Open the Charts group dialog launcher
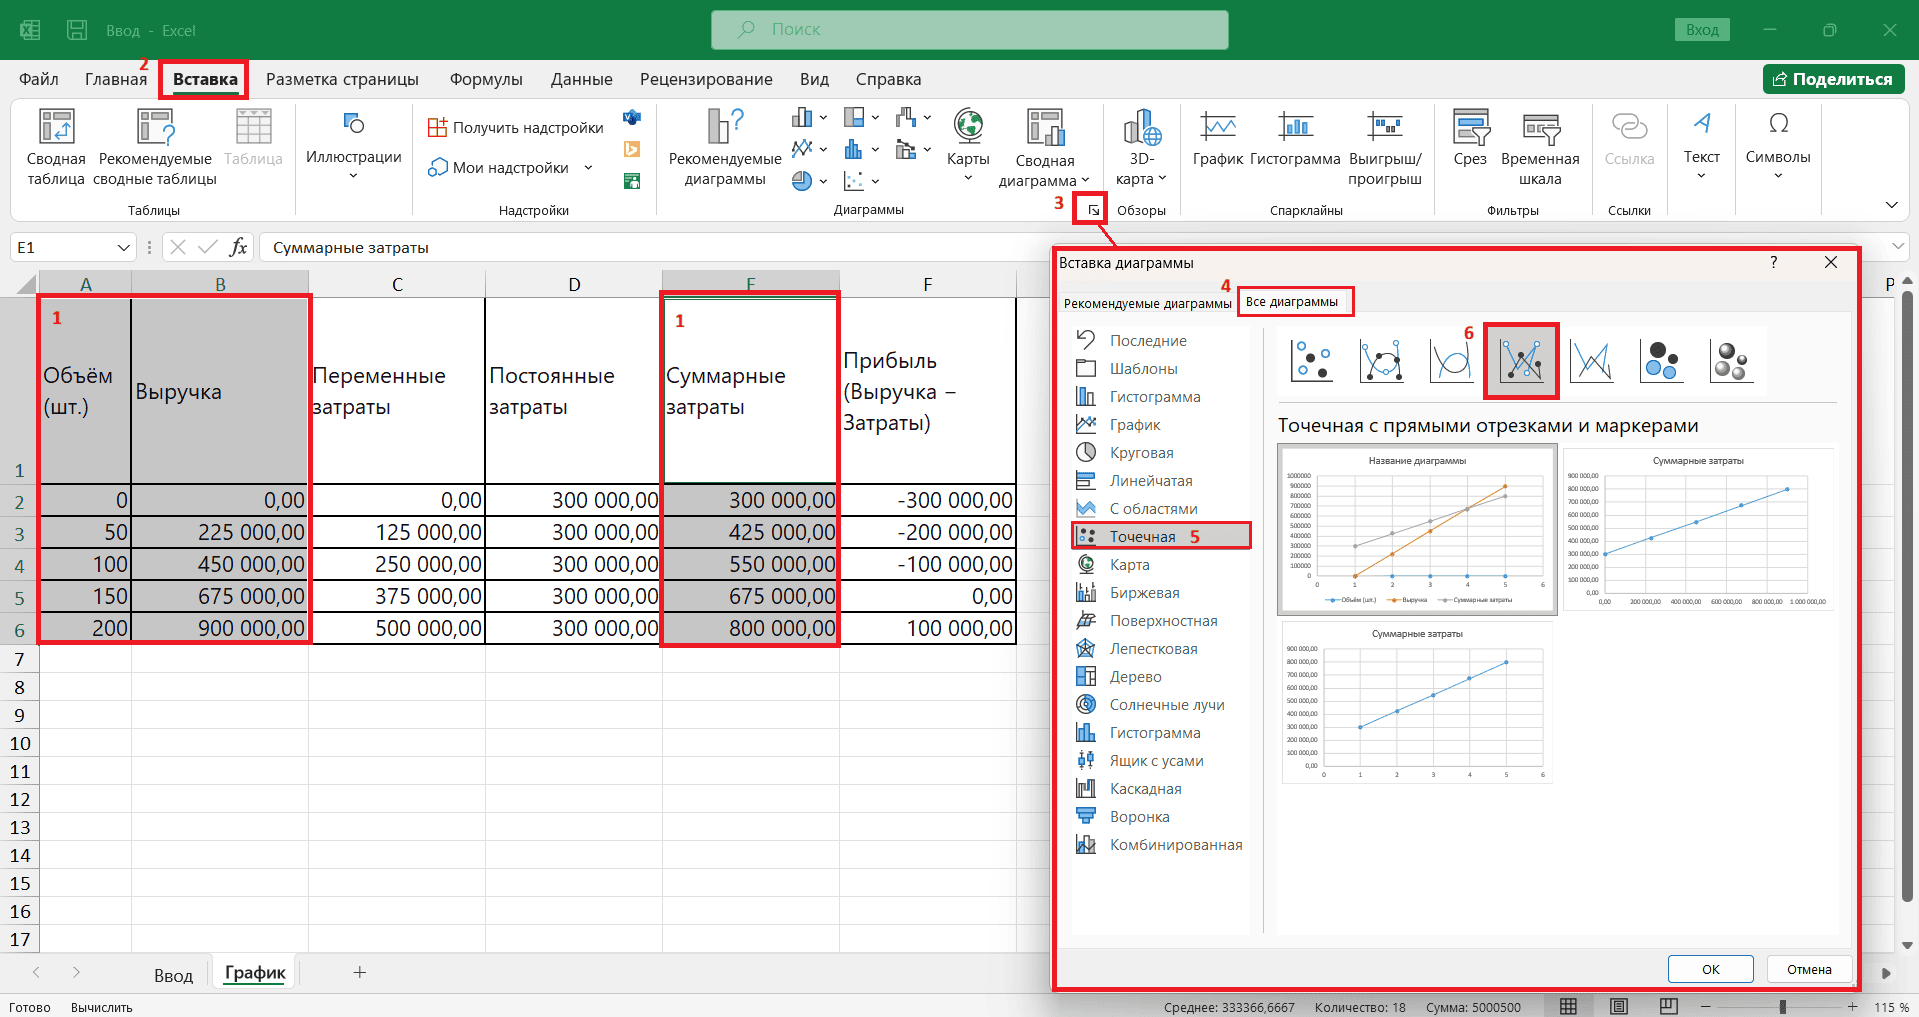The width and height of the screenshot is (1919, 1017). pos(1093,210)
